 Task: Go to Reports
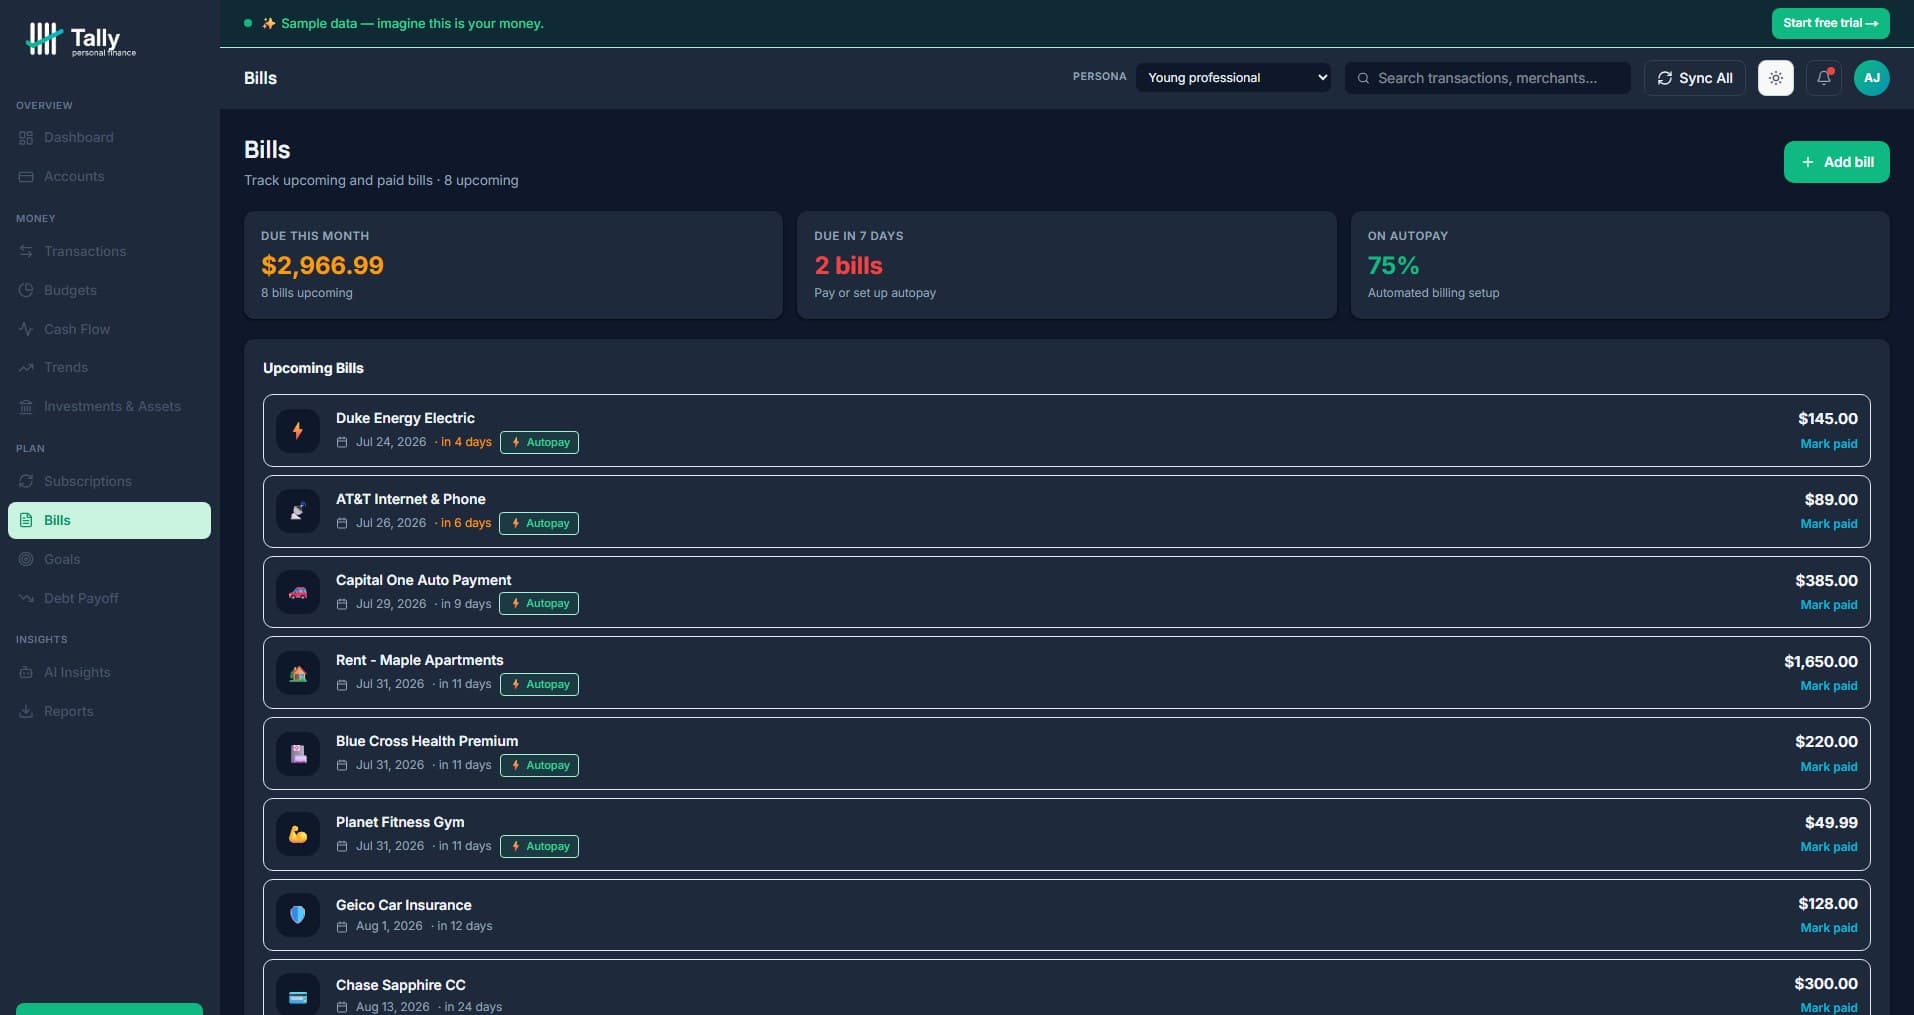click(109, 711)
